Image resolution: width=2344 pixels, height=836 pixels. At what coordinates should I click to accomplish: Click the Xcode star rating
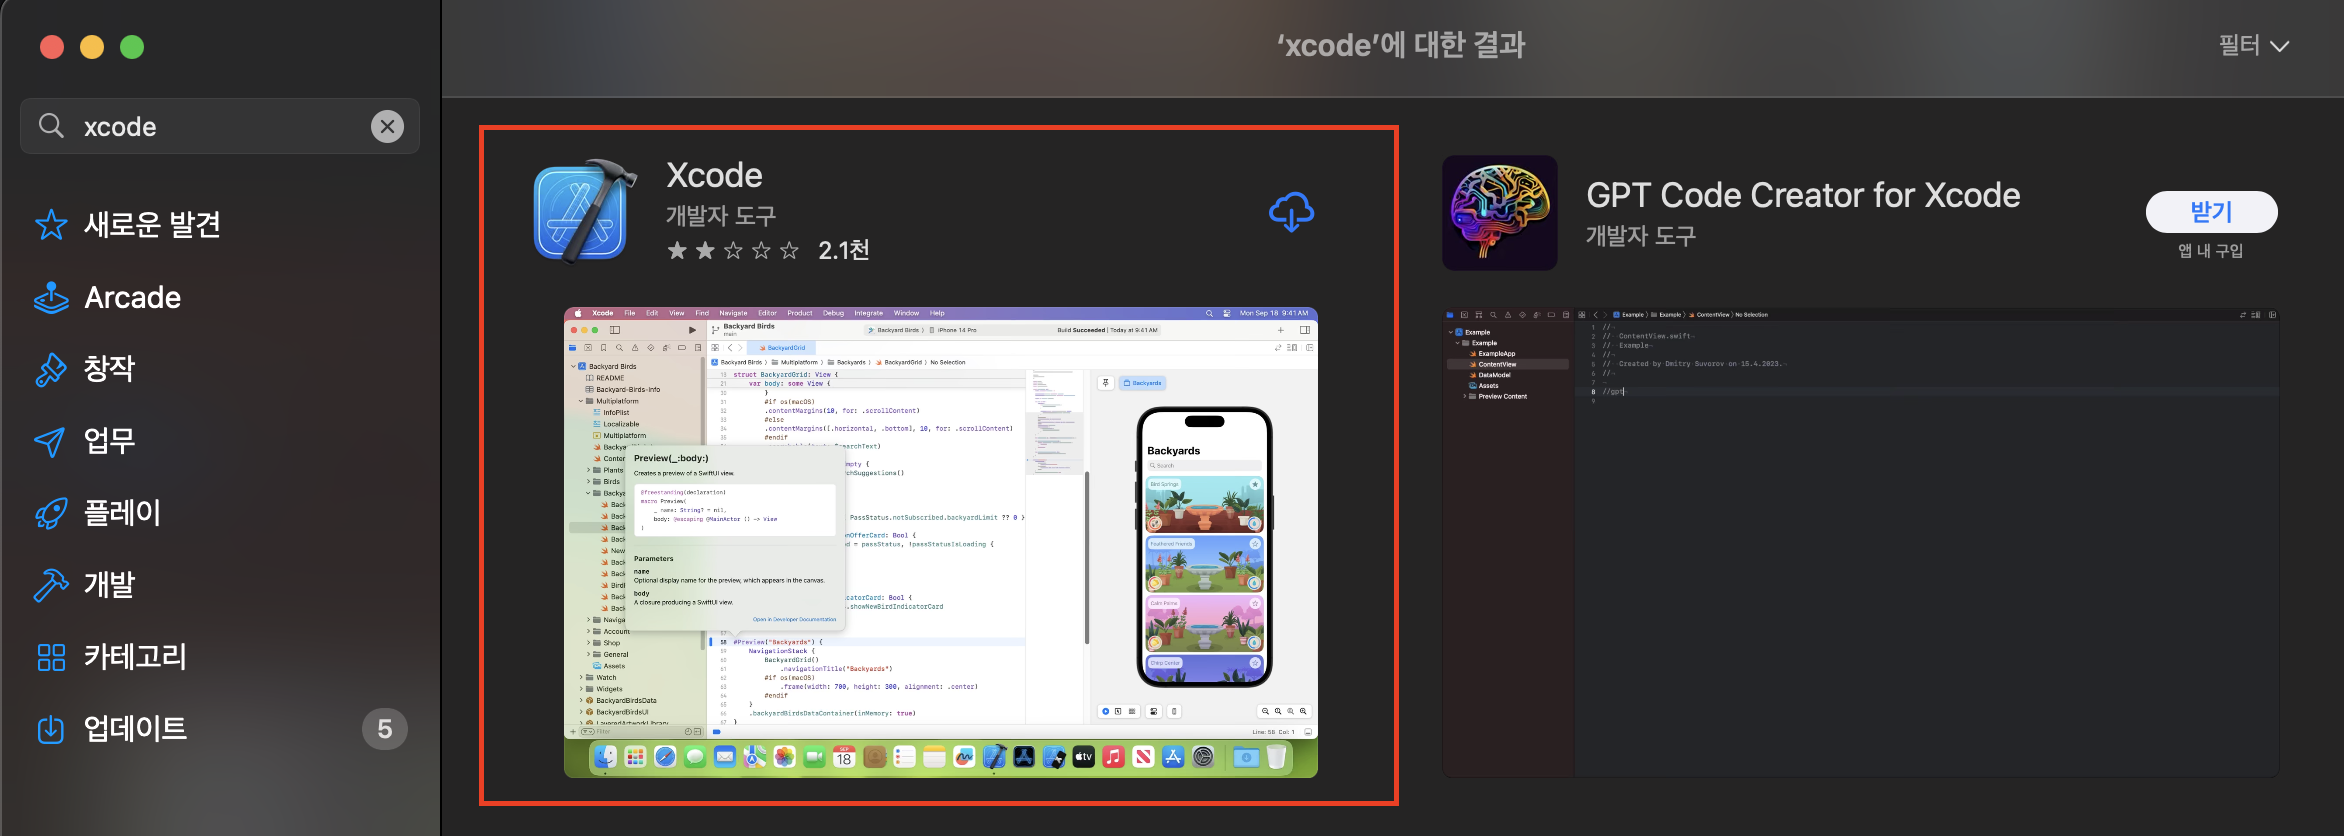[733, 250]
